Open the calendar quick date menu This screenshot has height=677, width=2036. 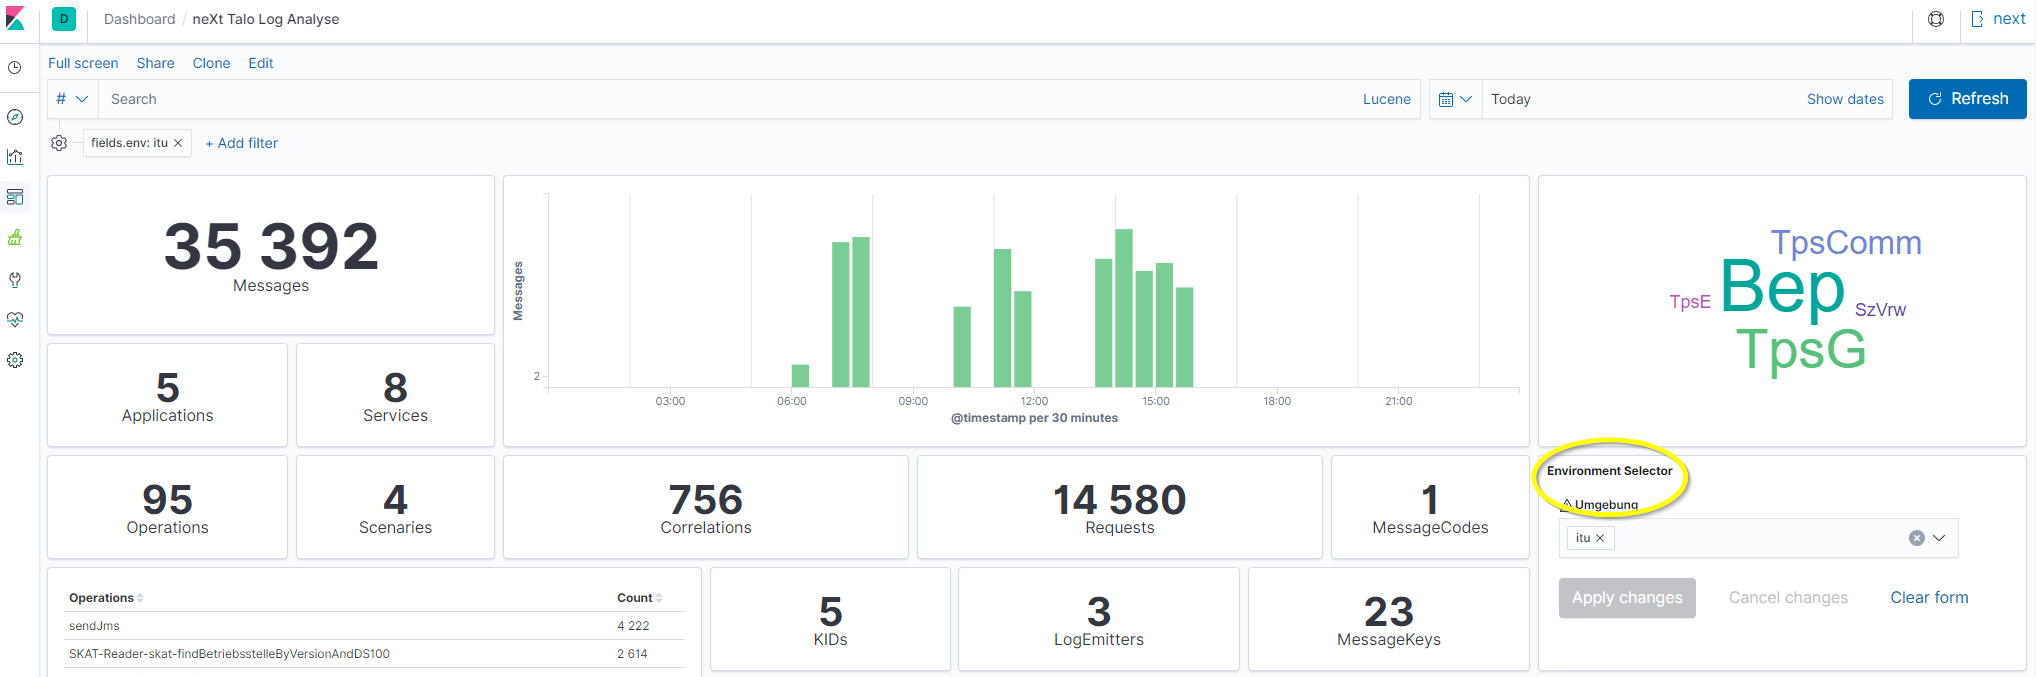click(1455, 99)
